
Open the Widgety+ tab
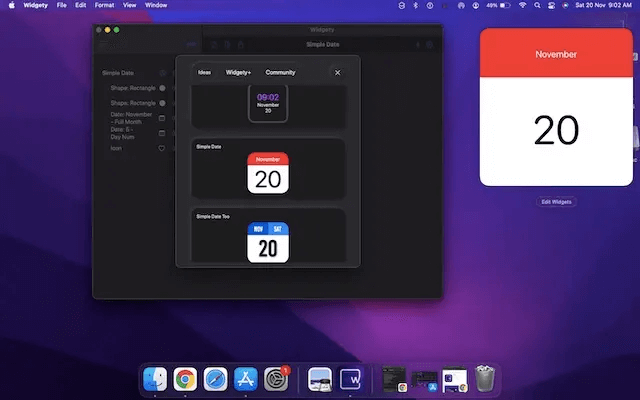[x=238, y=72]
